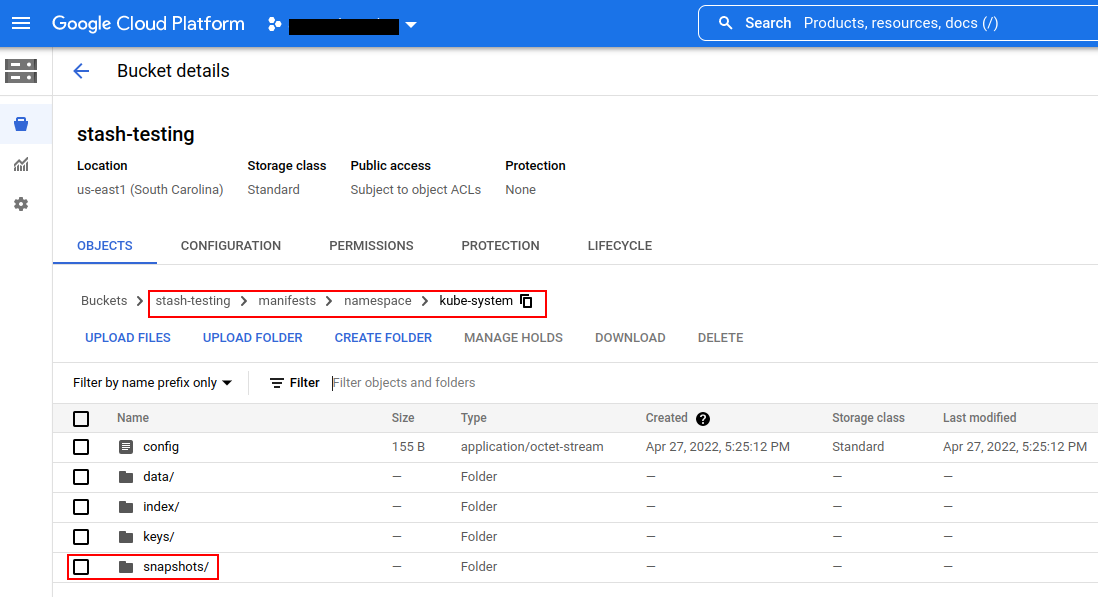Expand the Filter by name prefix dropdown
Viewport: 1098px width, 597px height.
(152, 383)
